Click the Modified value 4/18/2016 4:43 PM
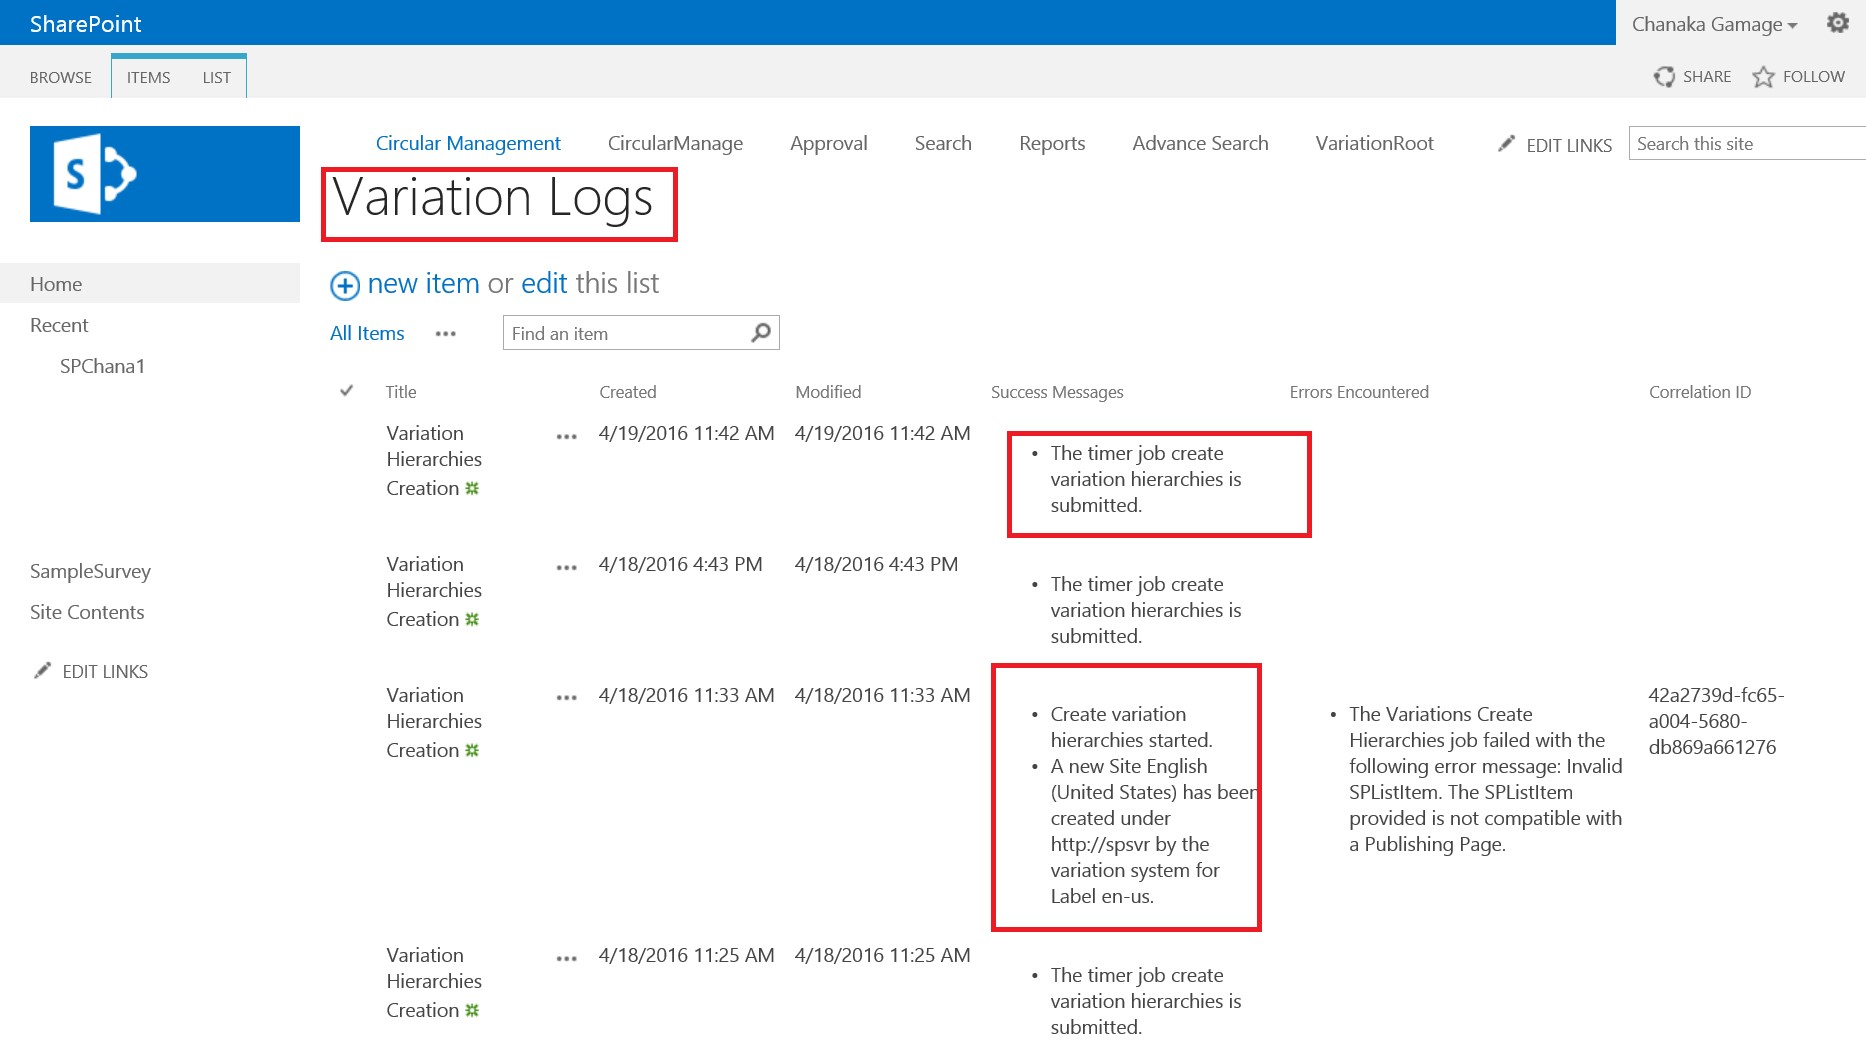This screenshot has width=1866, height=1048. pyautogui.click(x=876, y=564)
